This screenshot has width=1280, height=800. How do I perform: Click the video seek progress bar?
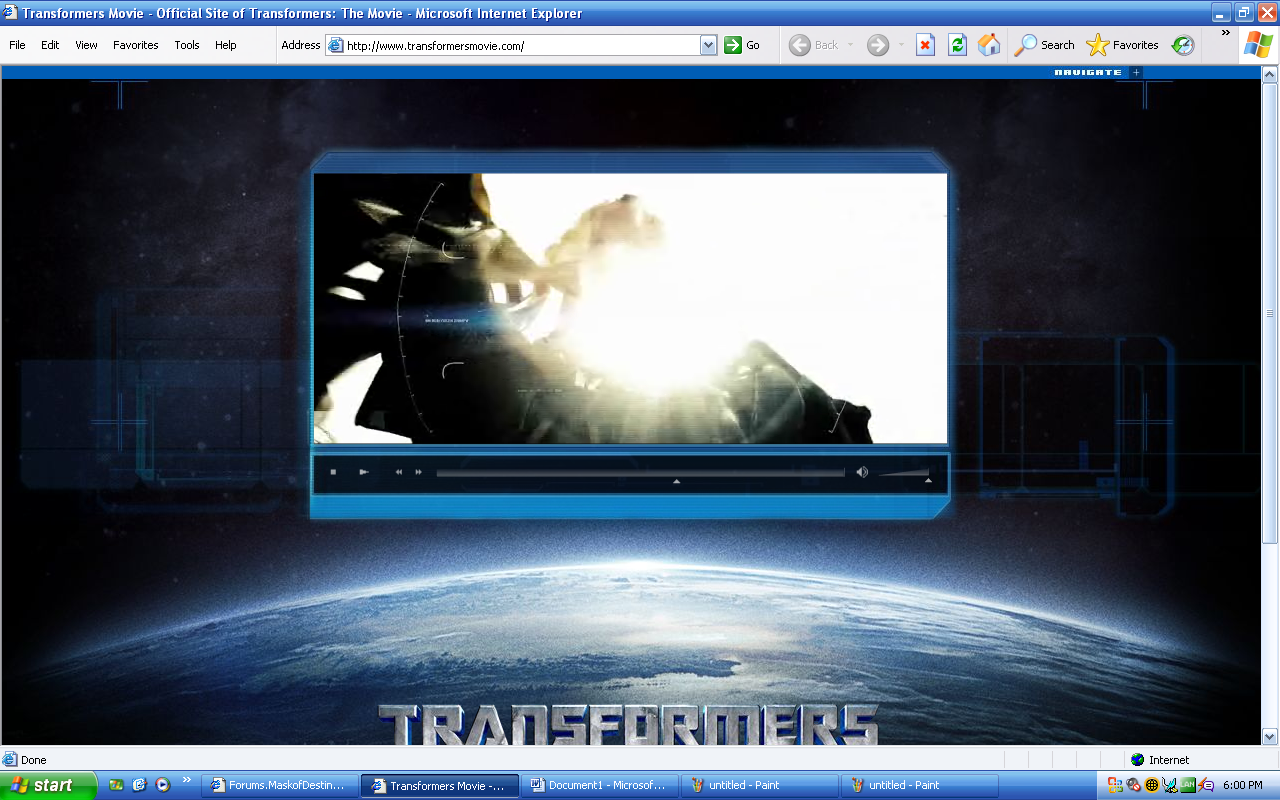(x=640, y=473)
